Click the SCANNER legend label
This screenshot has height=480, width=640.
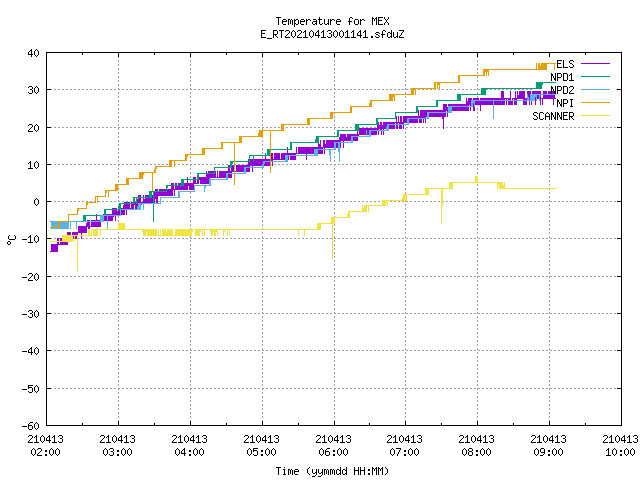[553, 116]
